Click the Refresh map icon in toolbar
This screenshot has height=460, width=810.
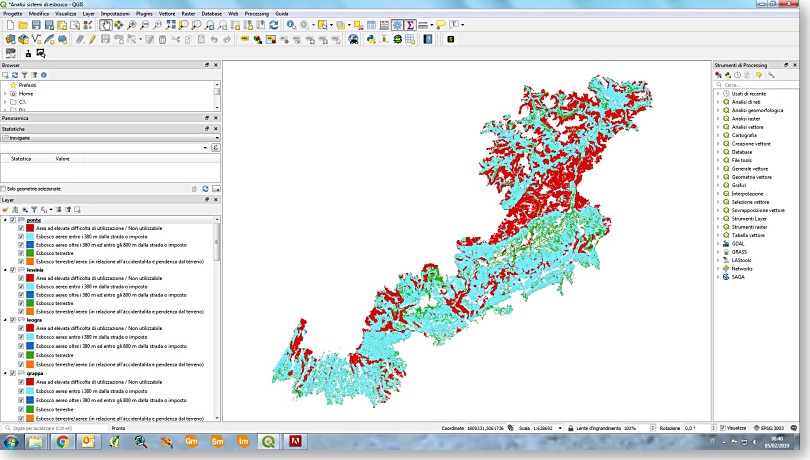(274, 25)
